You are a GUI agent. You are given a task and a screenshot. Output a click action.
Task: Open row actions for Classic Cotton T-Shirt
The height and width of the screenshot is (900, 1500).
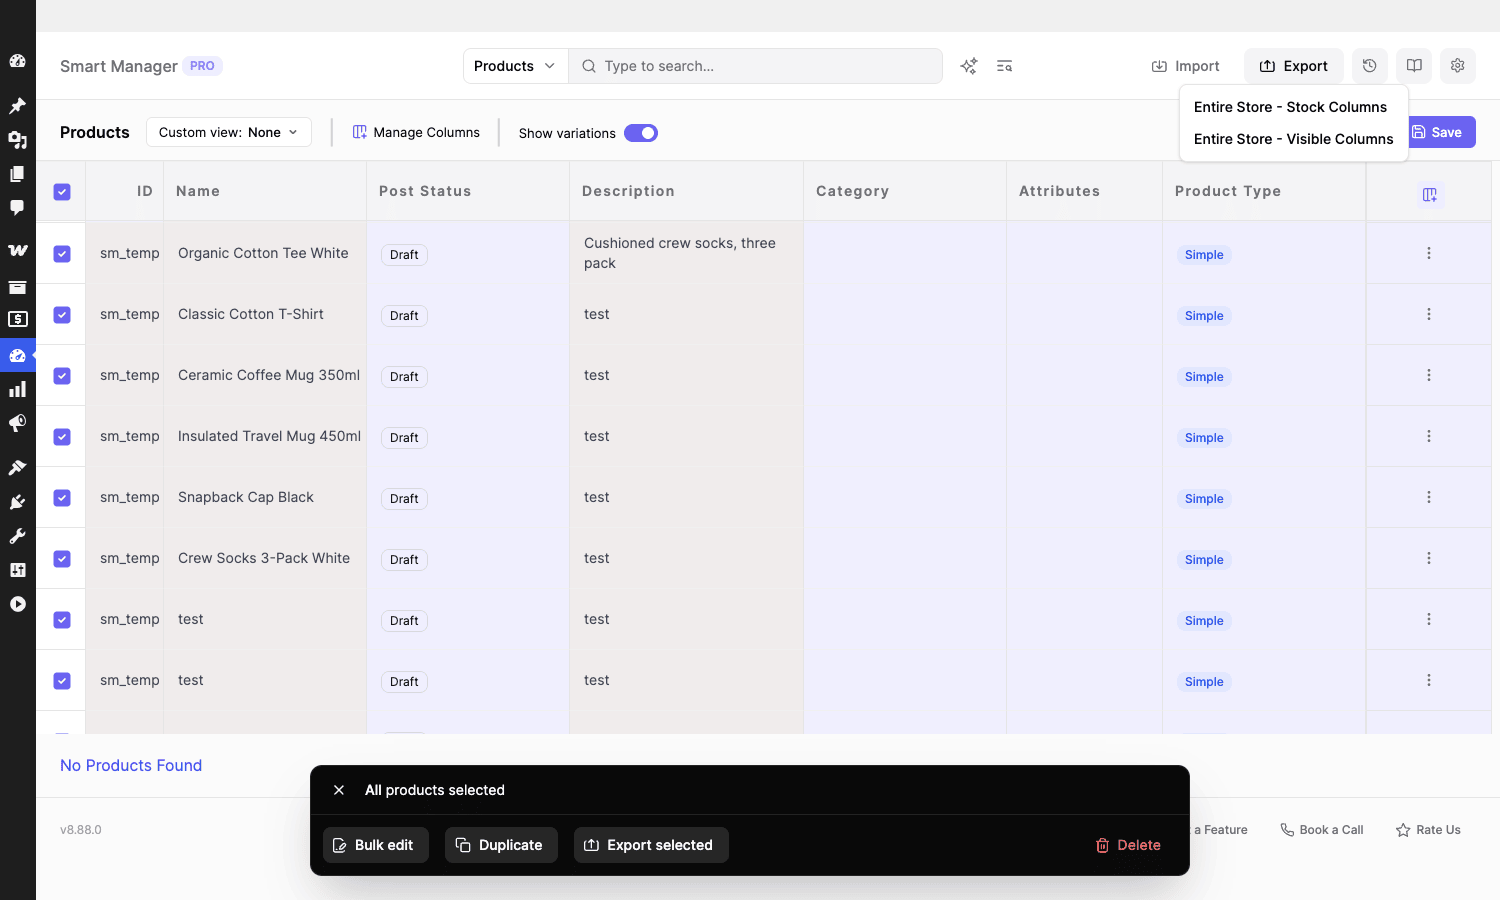pyautogui.click(x=1429, y=314)
